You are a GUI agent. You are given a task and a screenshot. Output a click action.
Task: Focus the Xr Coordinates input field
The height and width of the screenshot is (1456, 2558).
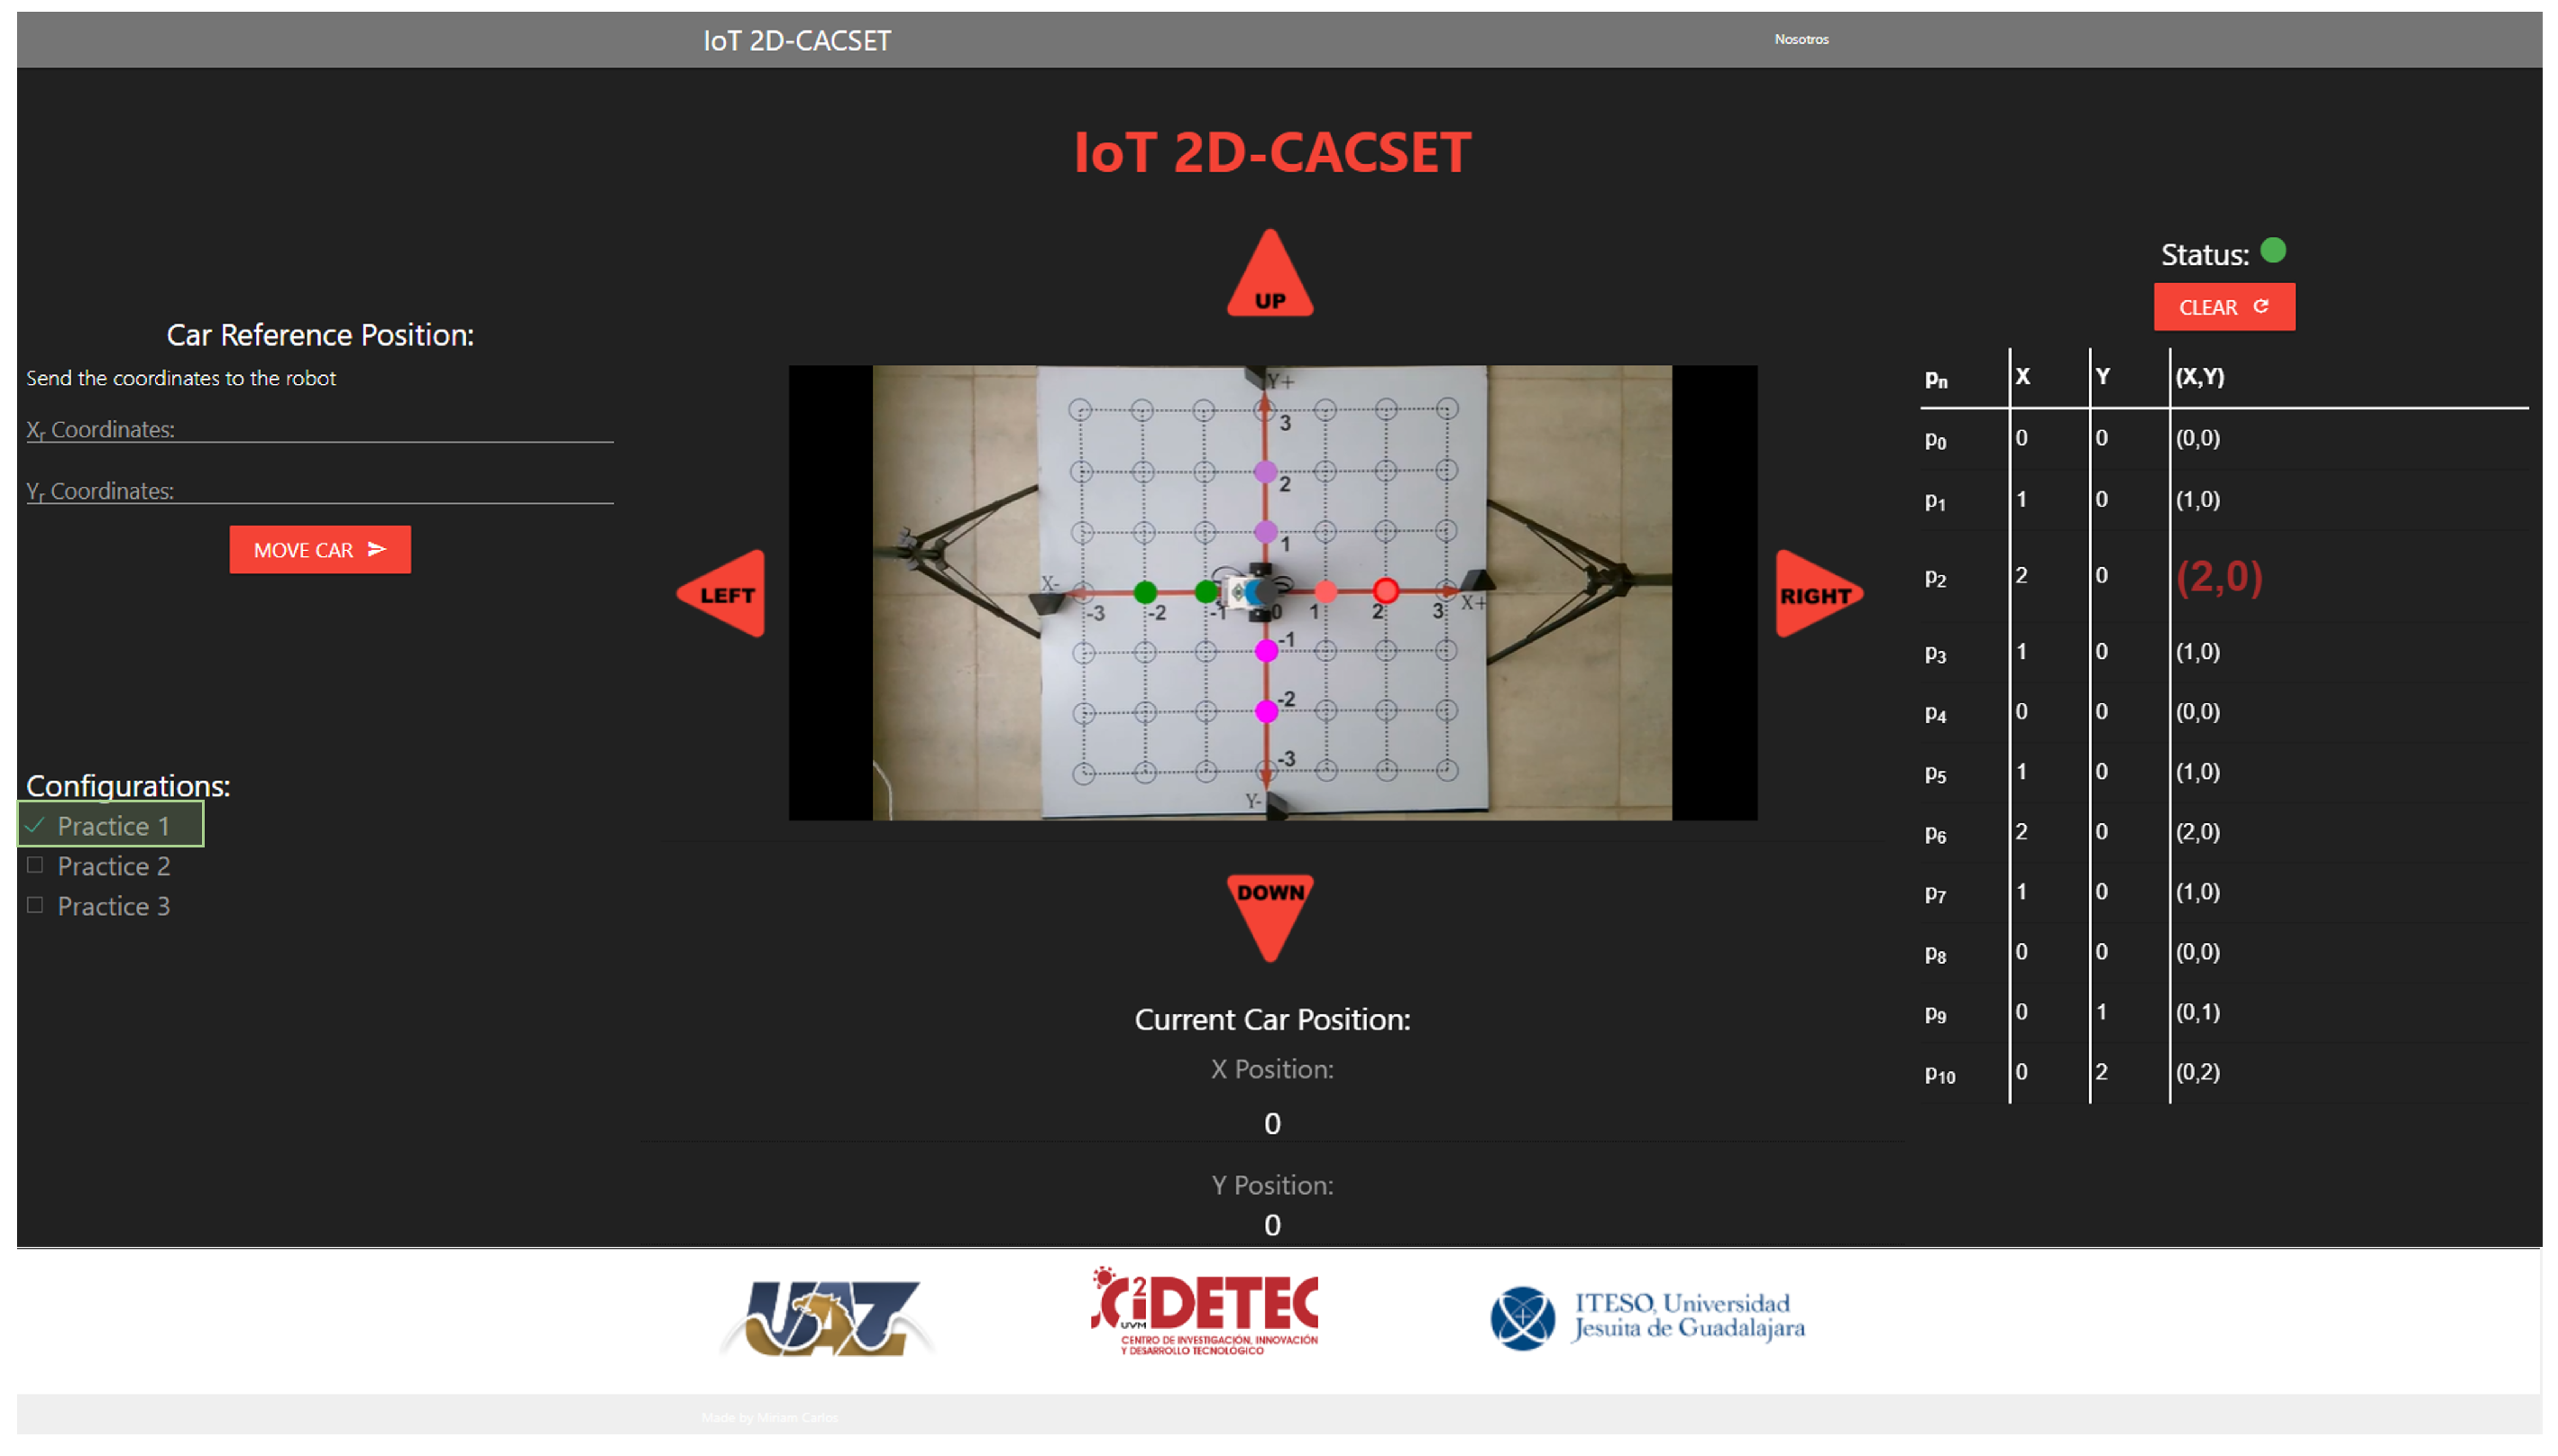(x=319, y=429)
